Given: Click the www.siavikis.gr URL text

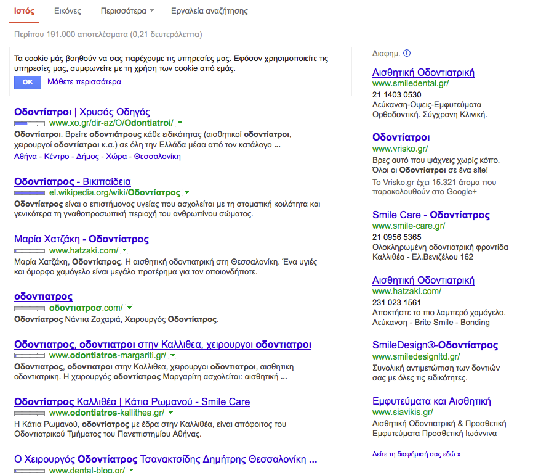Looking at the screenshot, I should pyautogui.click(x=402, y=412).
